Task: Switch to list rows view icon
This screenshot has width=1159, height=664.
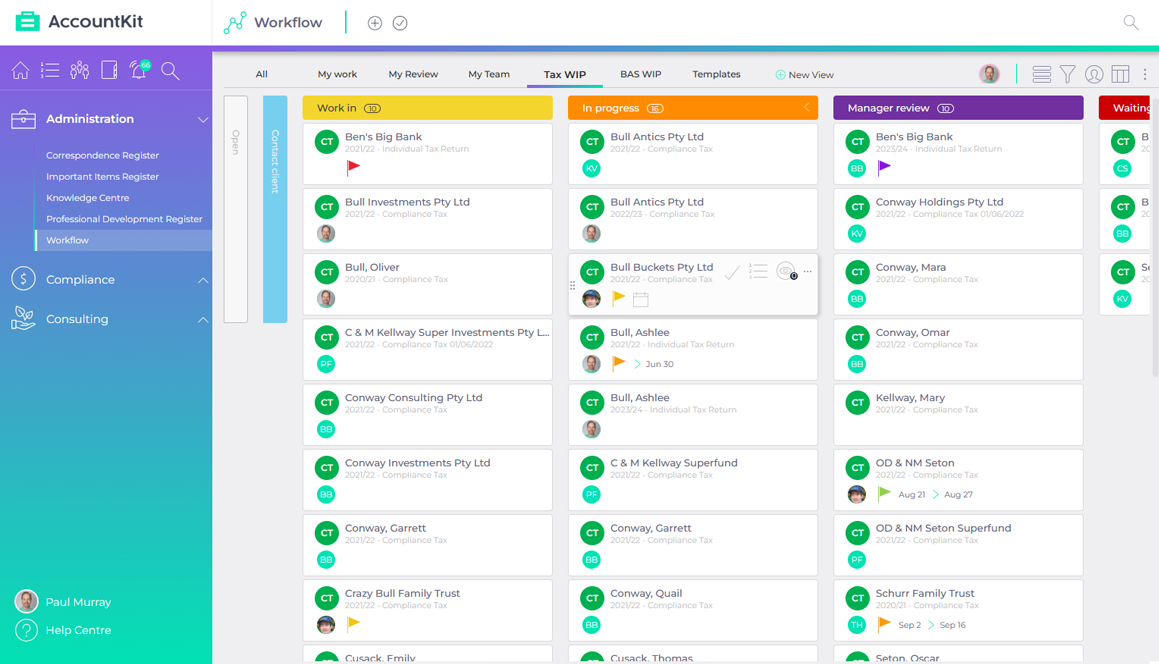Action: click(x=1041, y=74)
